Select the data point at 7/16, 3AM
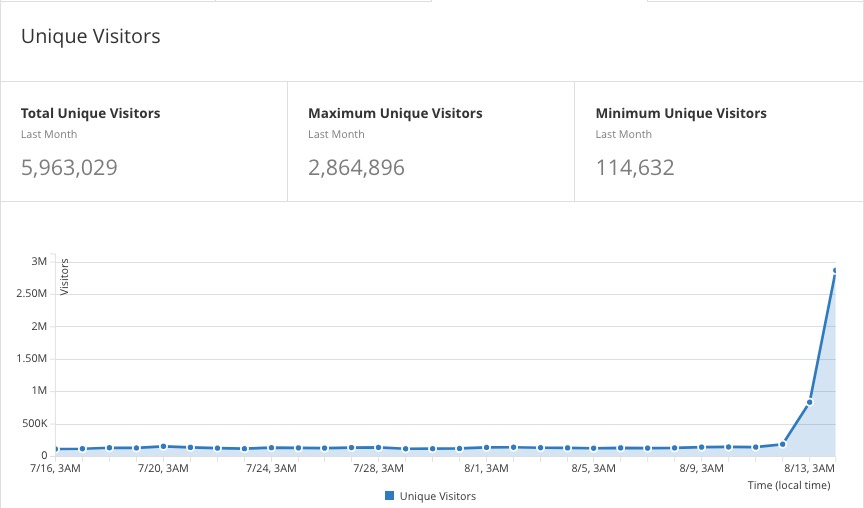864x508 pixels. [x=56, y=449]
